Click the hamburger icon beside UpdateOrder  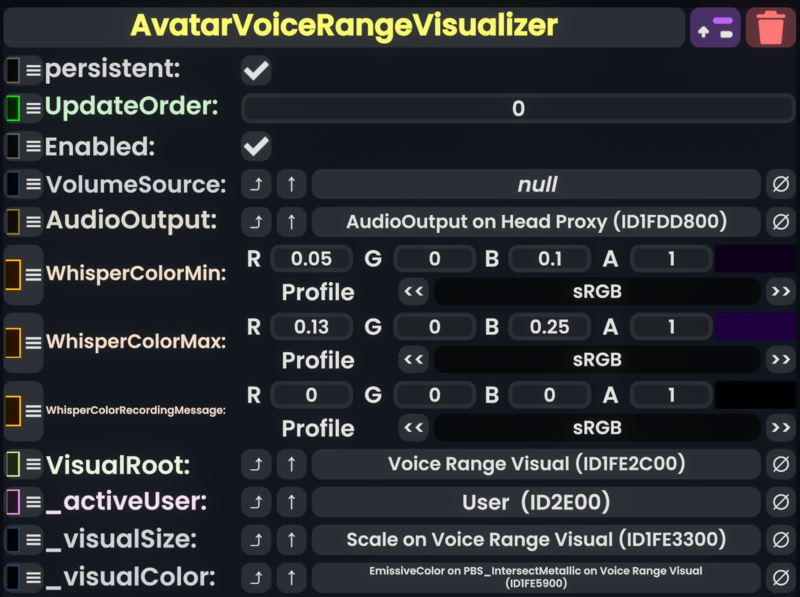34,108
